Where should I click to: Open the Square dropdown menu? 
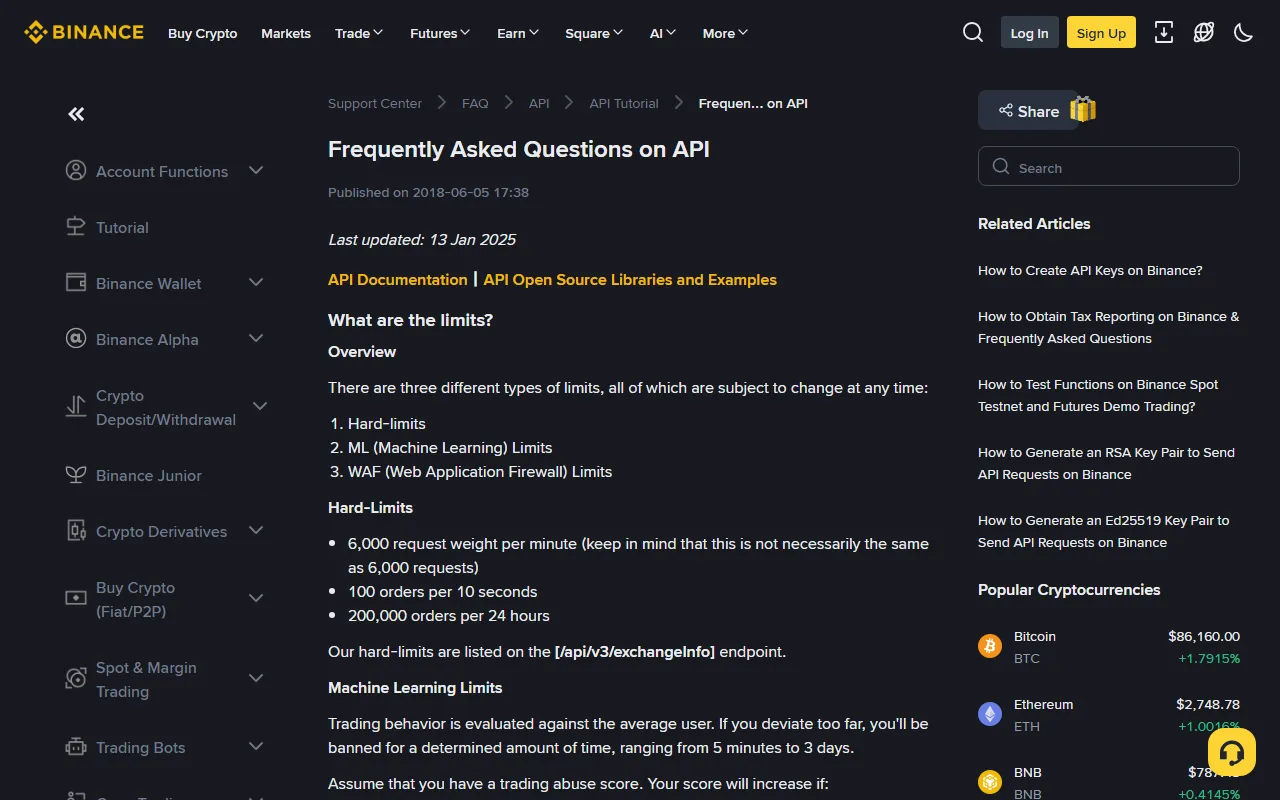594,33
